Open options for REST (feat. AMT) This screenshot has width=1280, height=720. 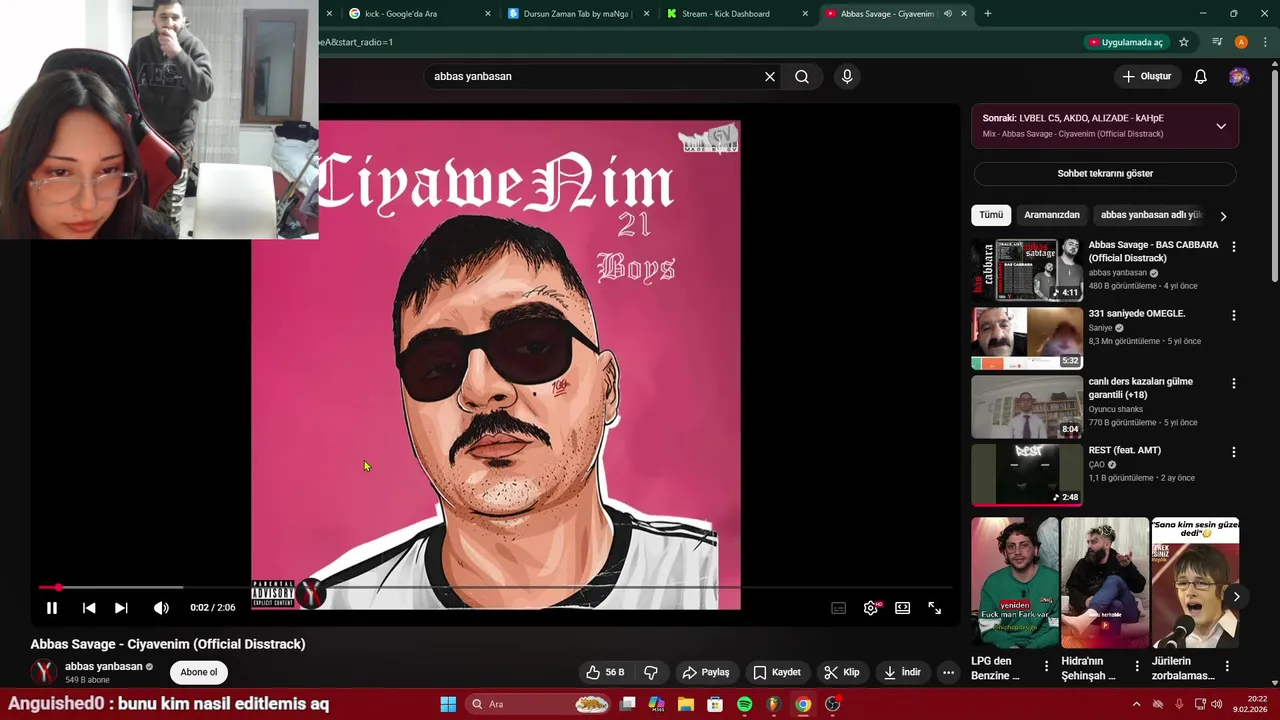pos(1234,452)
